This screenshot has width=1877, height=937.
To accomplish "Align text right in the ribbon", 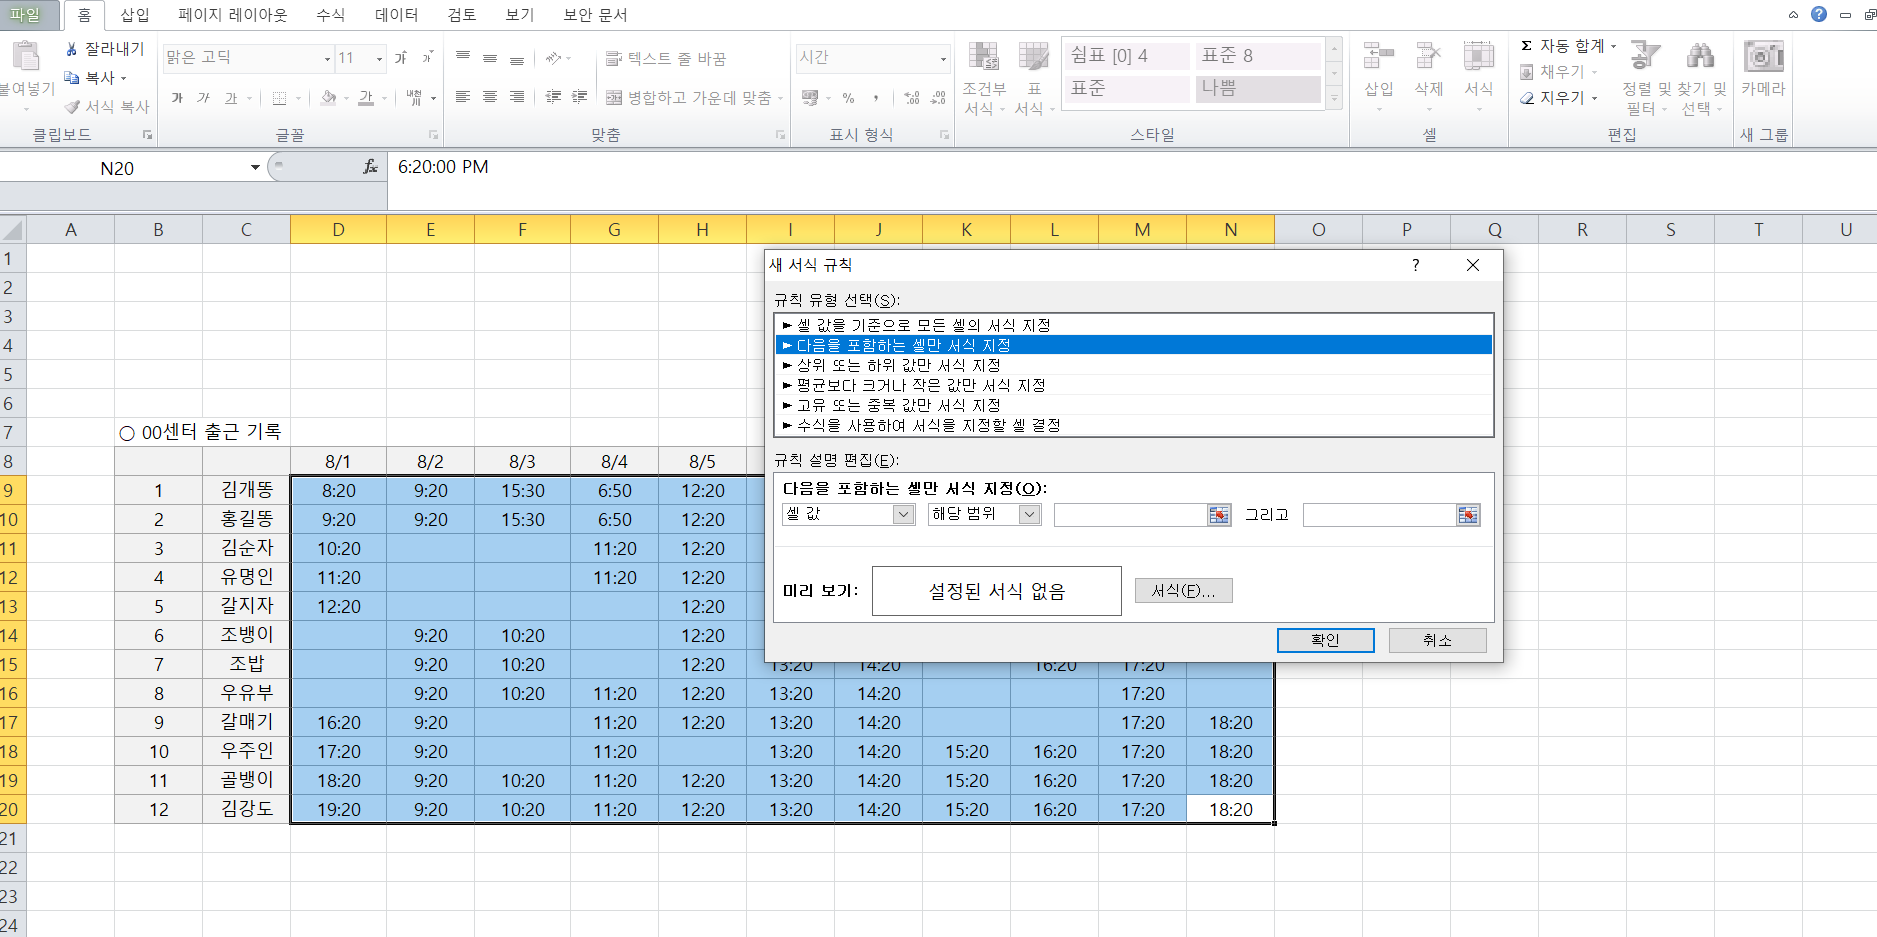I will 517,97.
